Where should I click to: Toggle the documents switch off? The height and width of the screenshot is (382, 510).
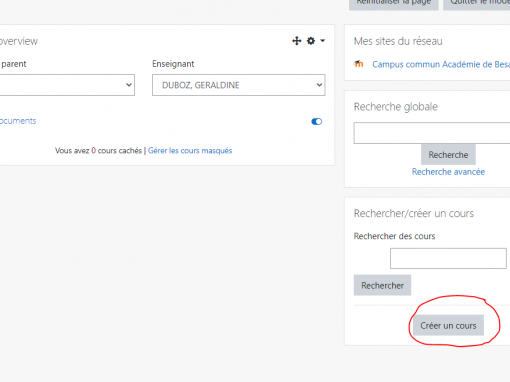click(316, 121)
